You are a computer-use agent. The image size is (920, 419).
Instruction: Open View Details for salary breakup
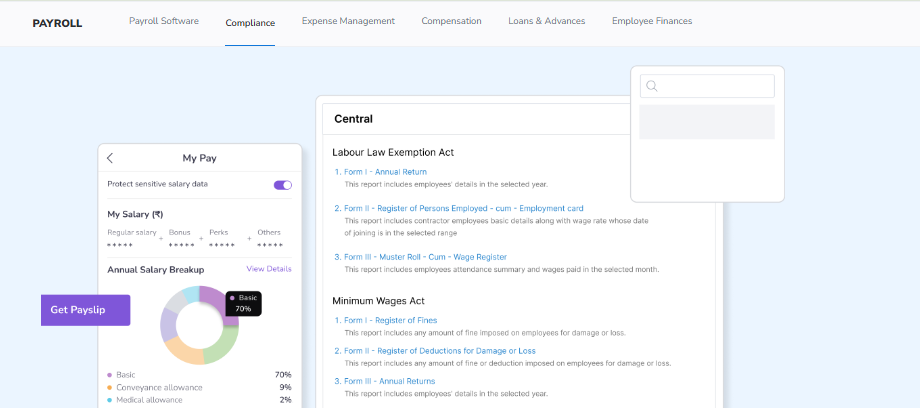(269, 269)
